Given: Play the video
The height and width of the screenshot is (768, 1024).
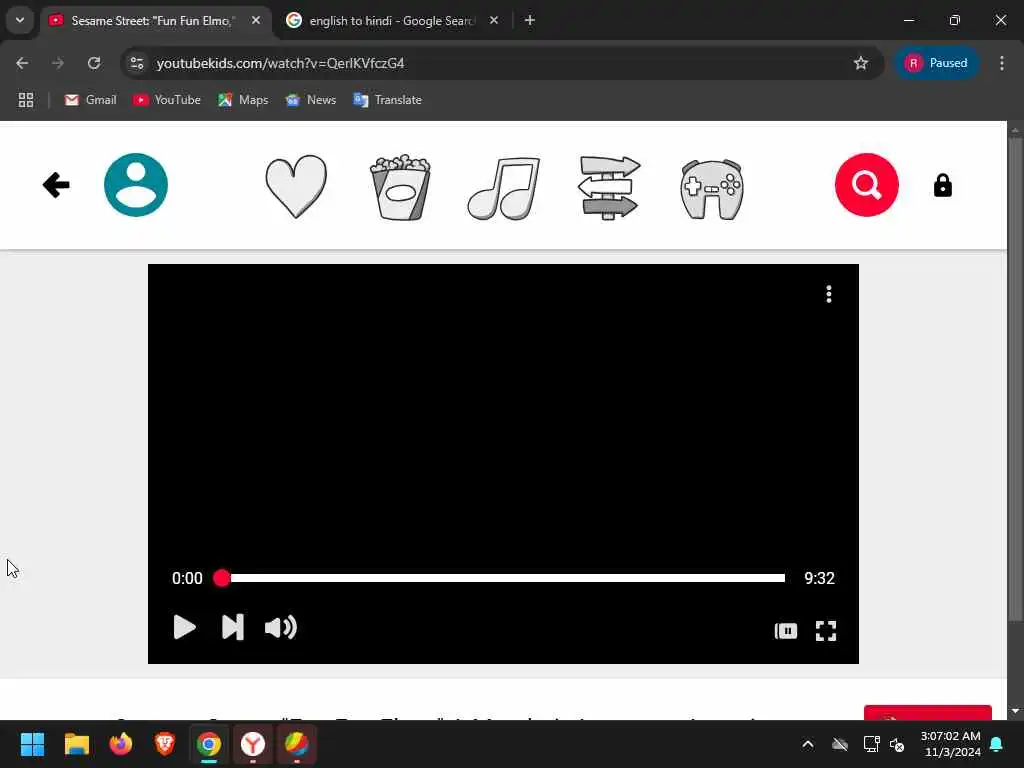Looking at the screenshot, I should pos(184,628).
